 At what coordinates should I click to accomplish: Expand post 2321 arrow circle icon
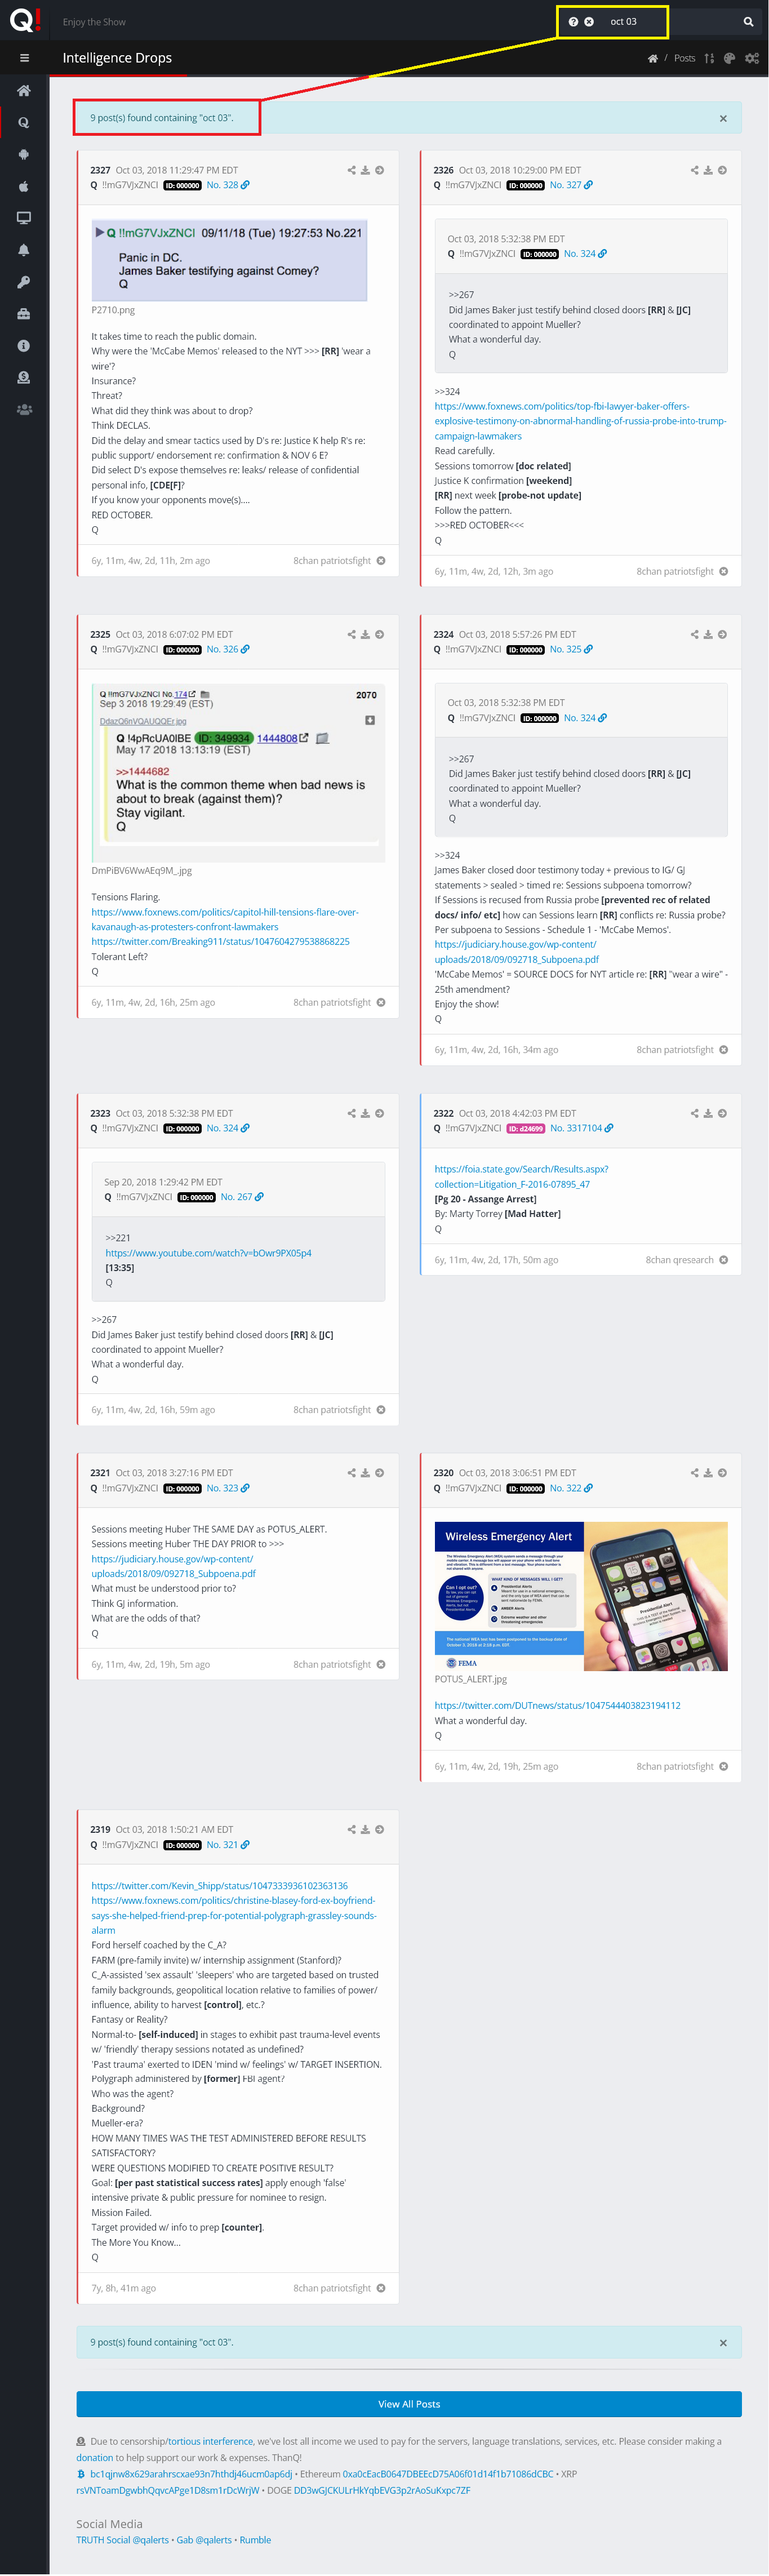379,1473
